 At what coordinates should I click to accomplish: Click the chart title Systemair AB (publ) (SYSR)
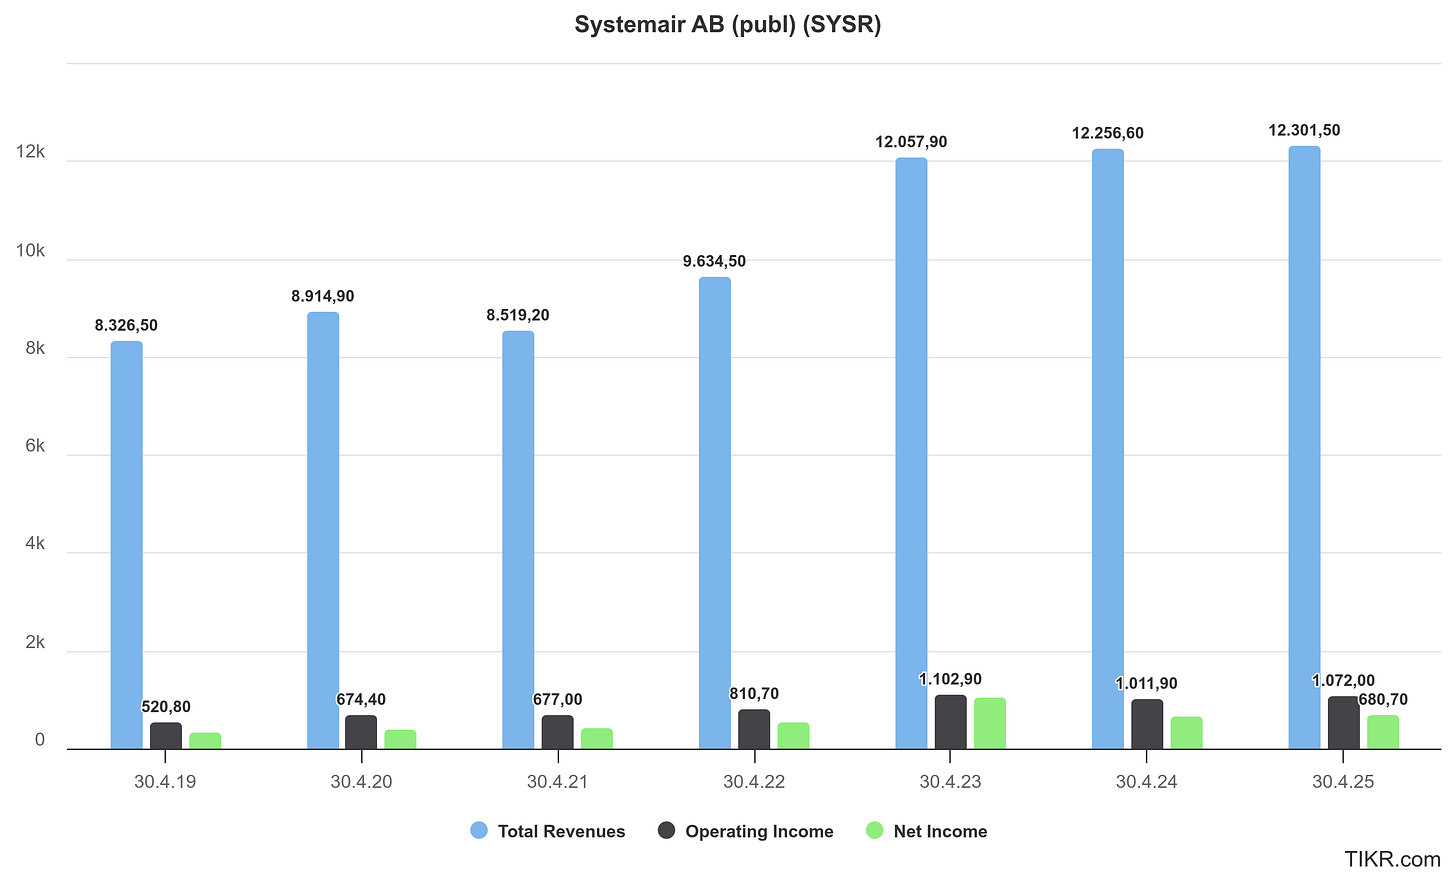tap(728, 24)
